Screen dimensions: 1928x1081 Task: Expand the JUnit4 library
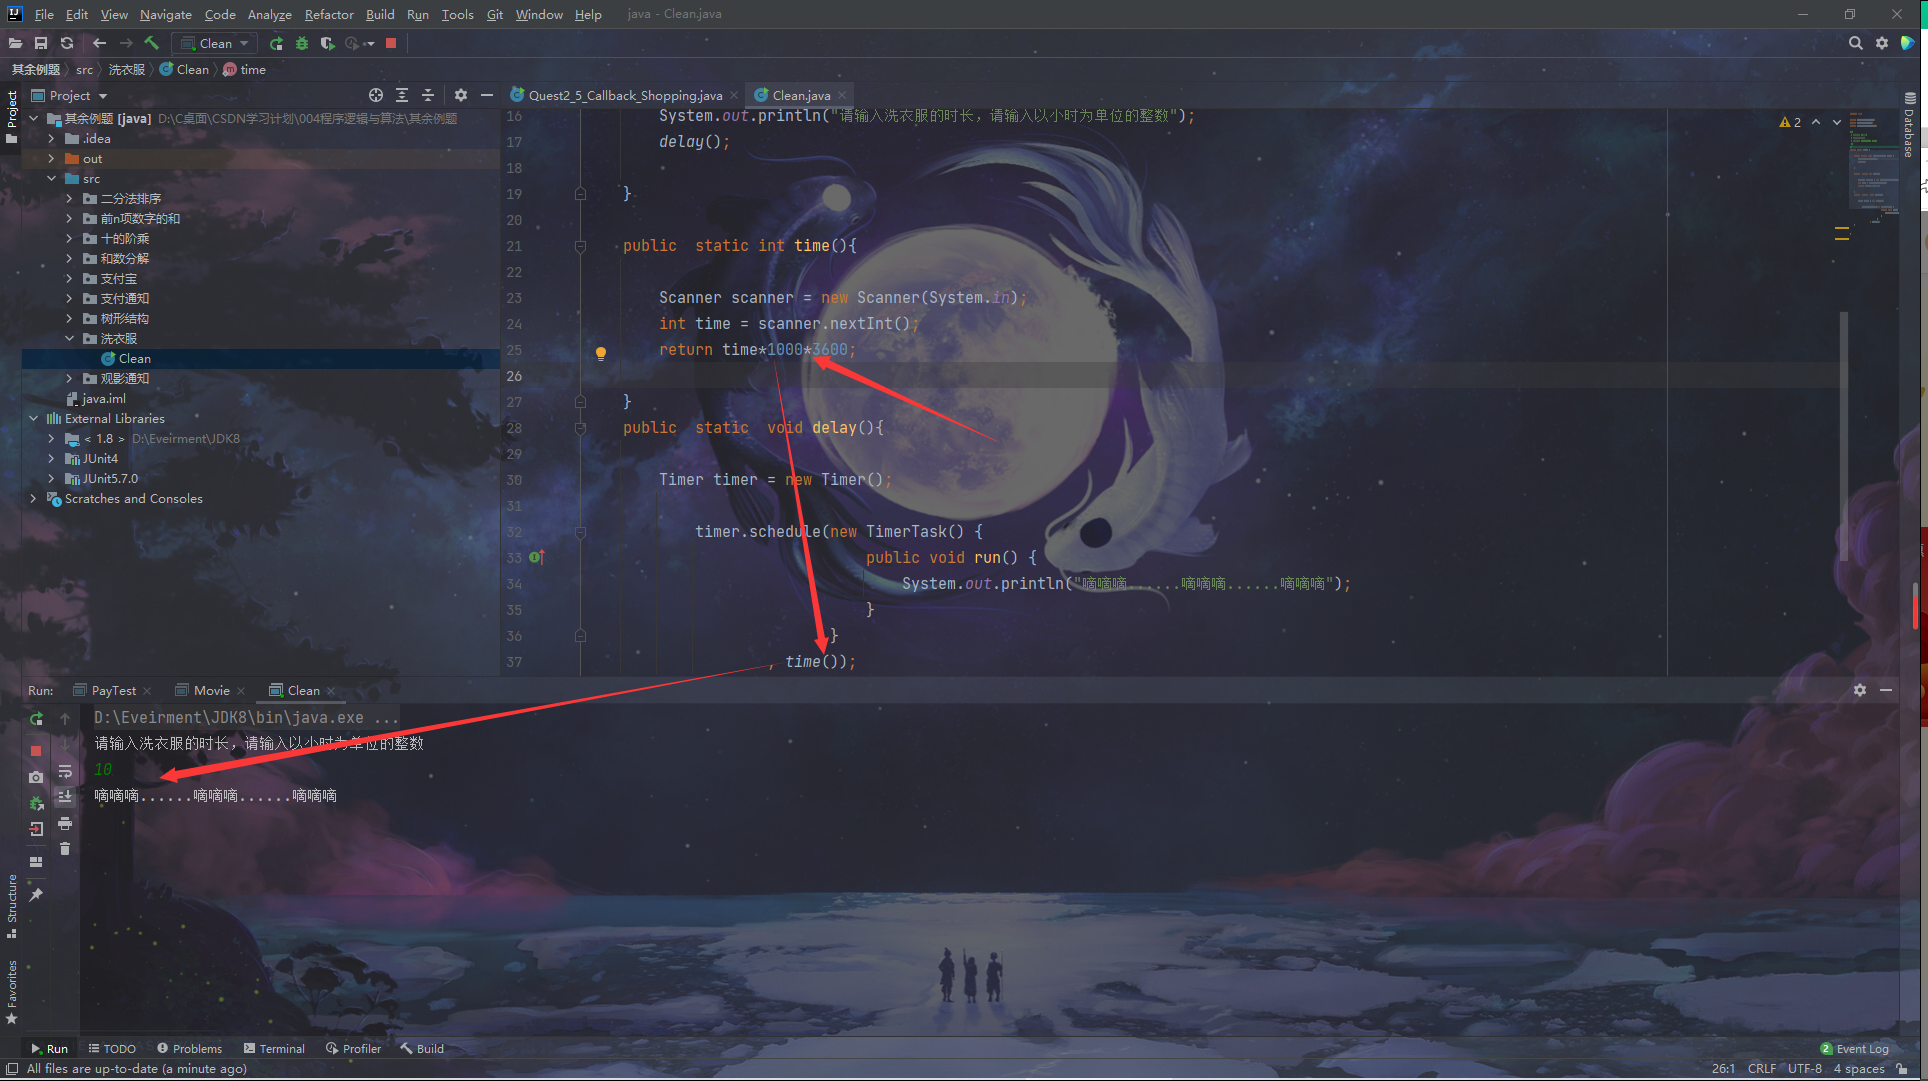(x=52, y=458)
